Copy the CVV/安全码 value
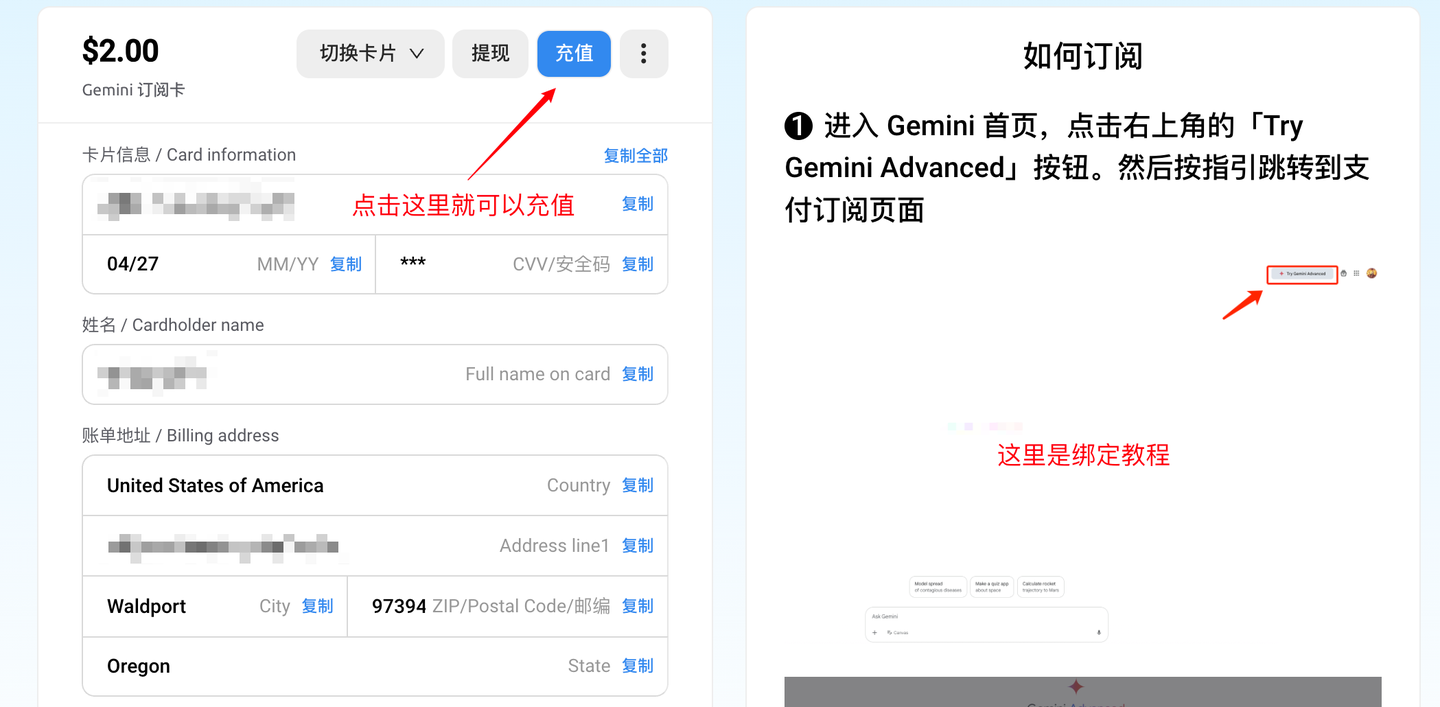 click(637, 264)
